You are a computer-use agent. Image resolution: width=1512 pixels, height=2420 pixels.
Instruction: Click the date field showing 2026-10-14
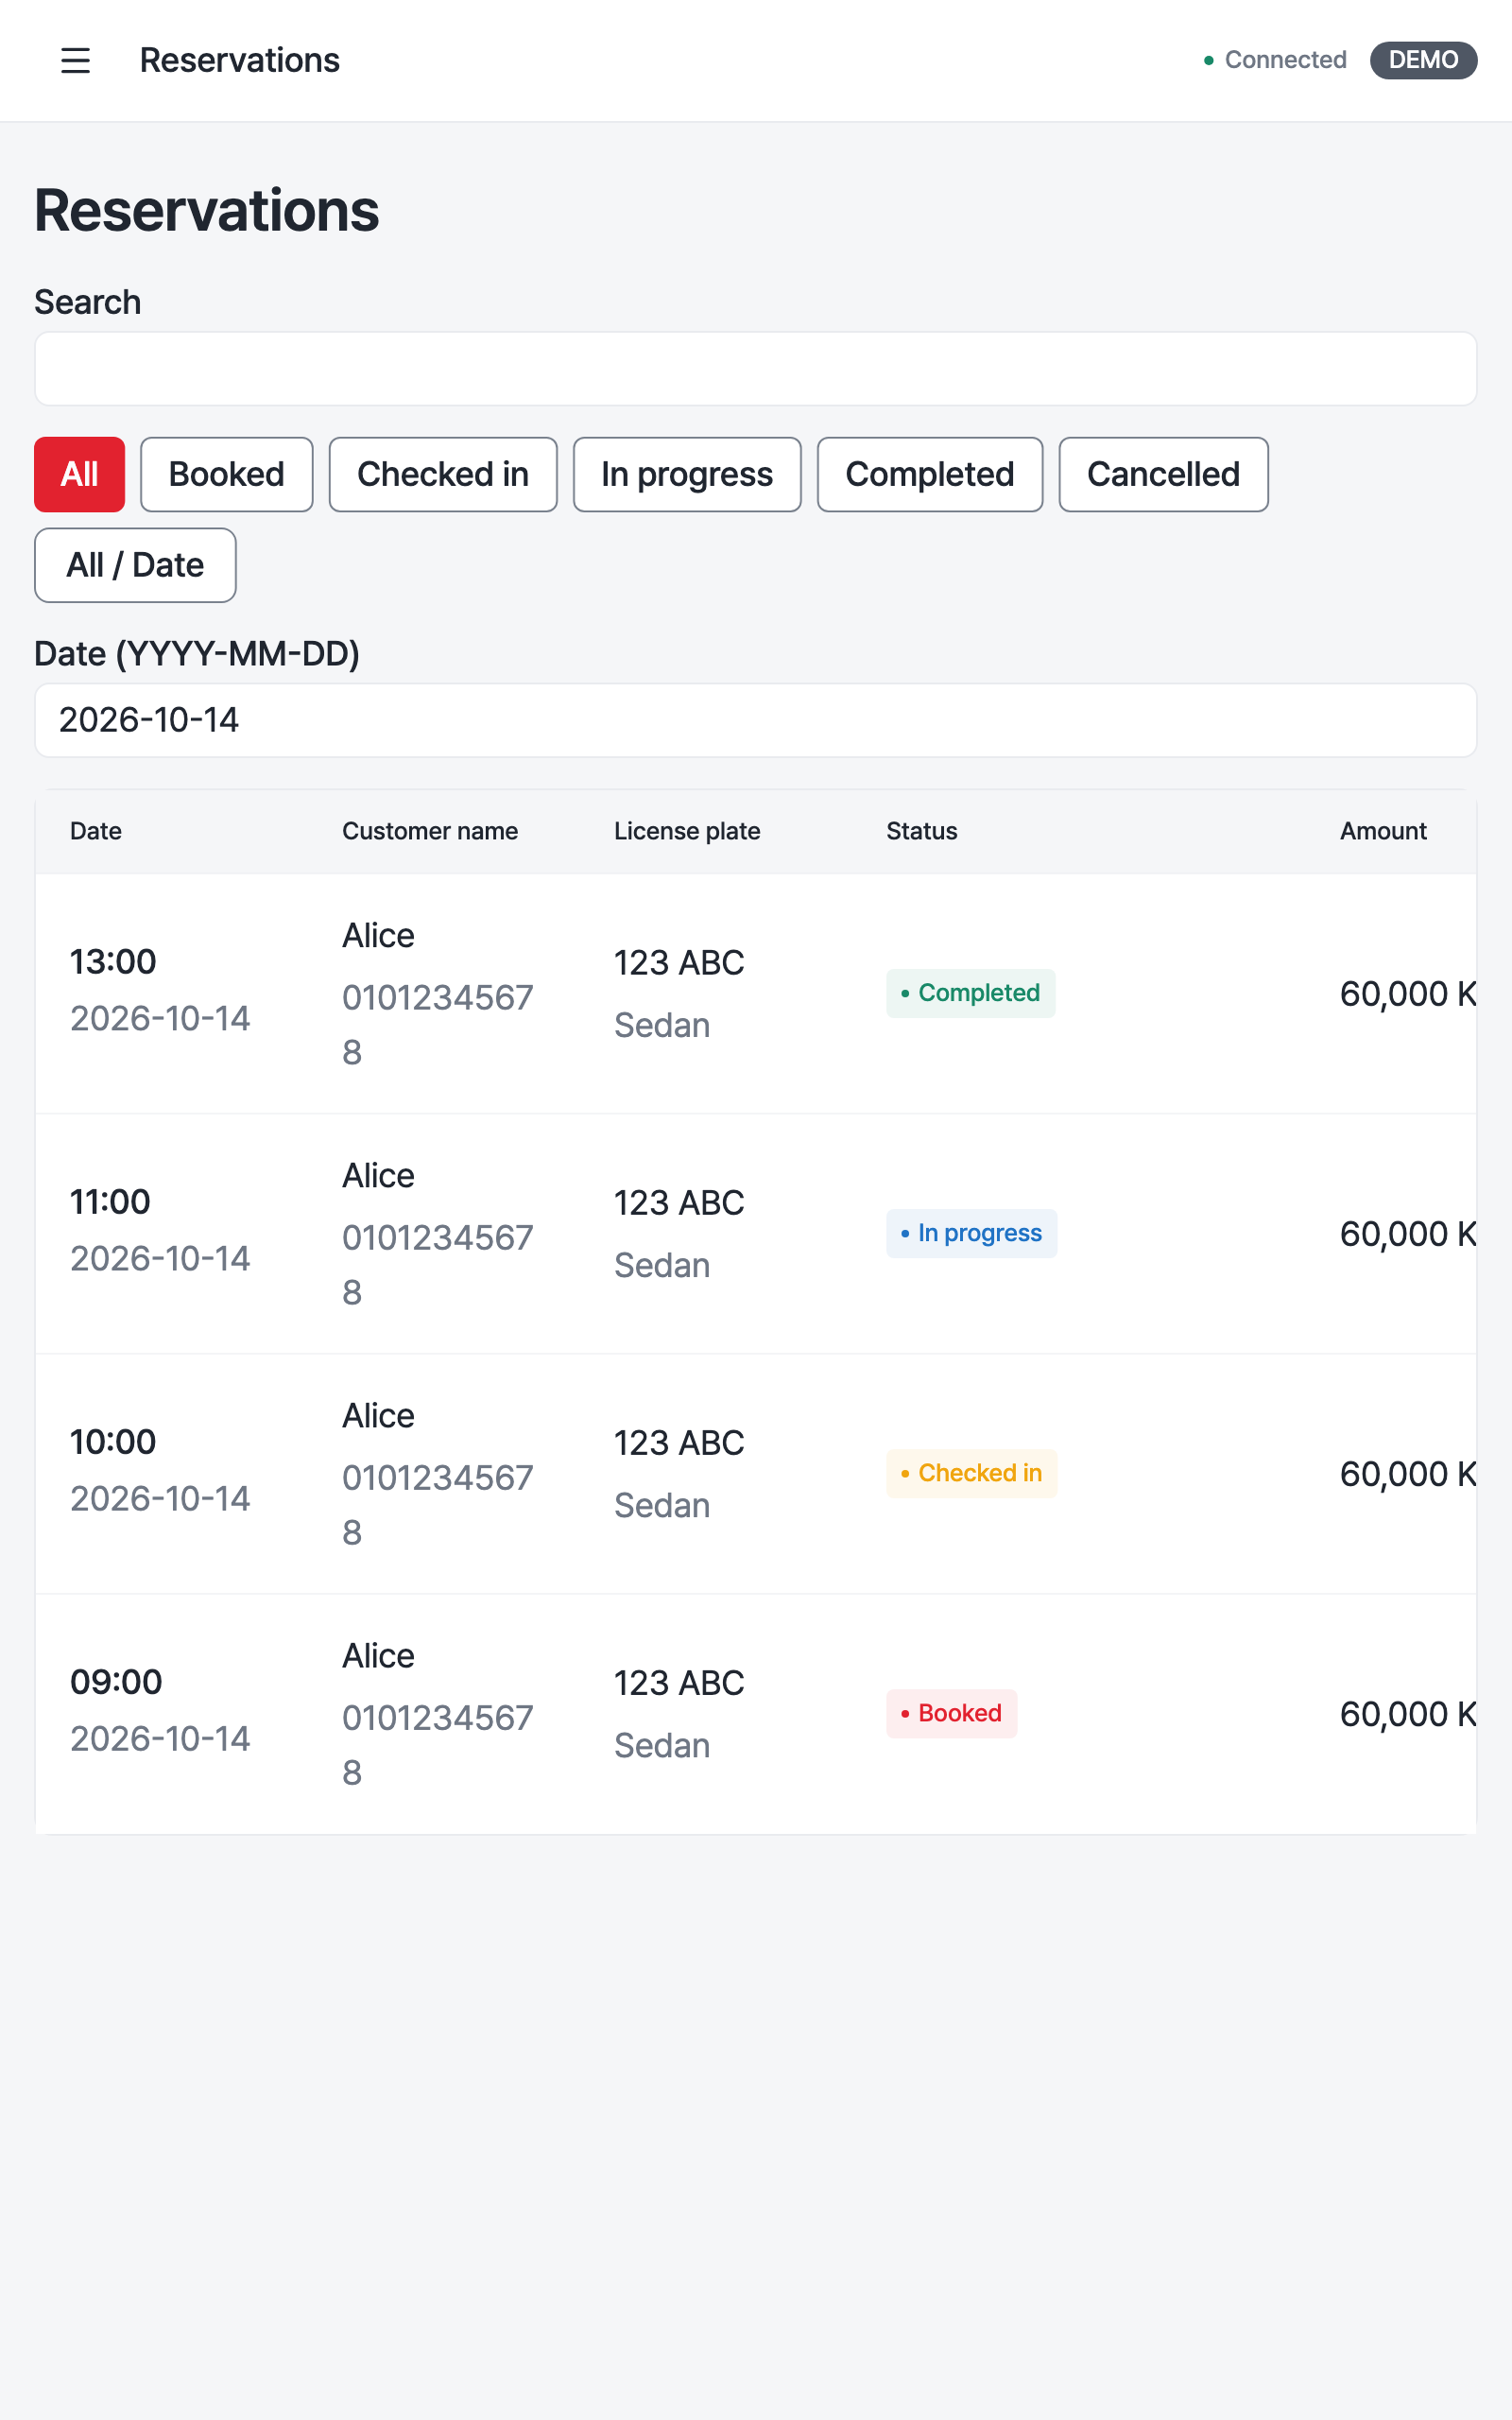tap(756, 720)
